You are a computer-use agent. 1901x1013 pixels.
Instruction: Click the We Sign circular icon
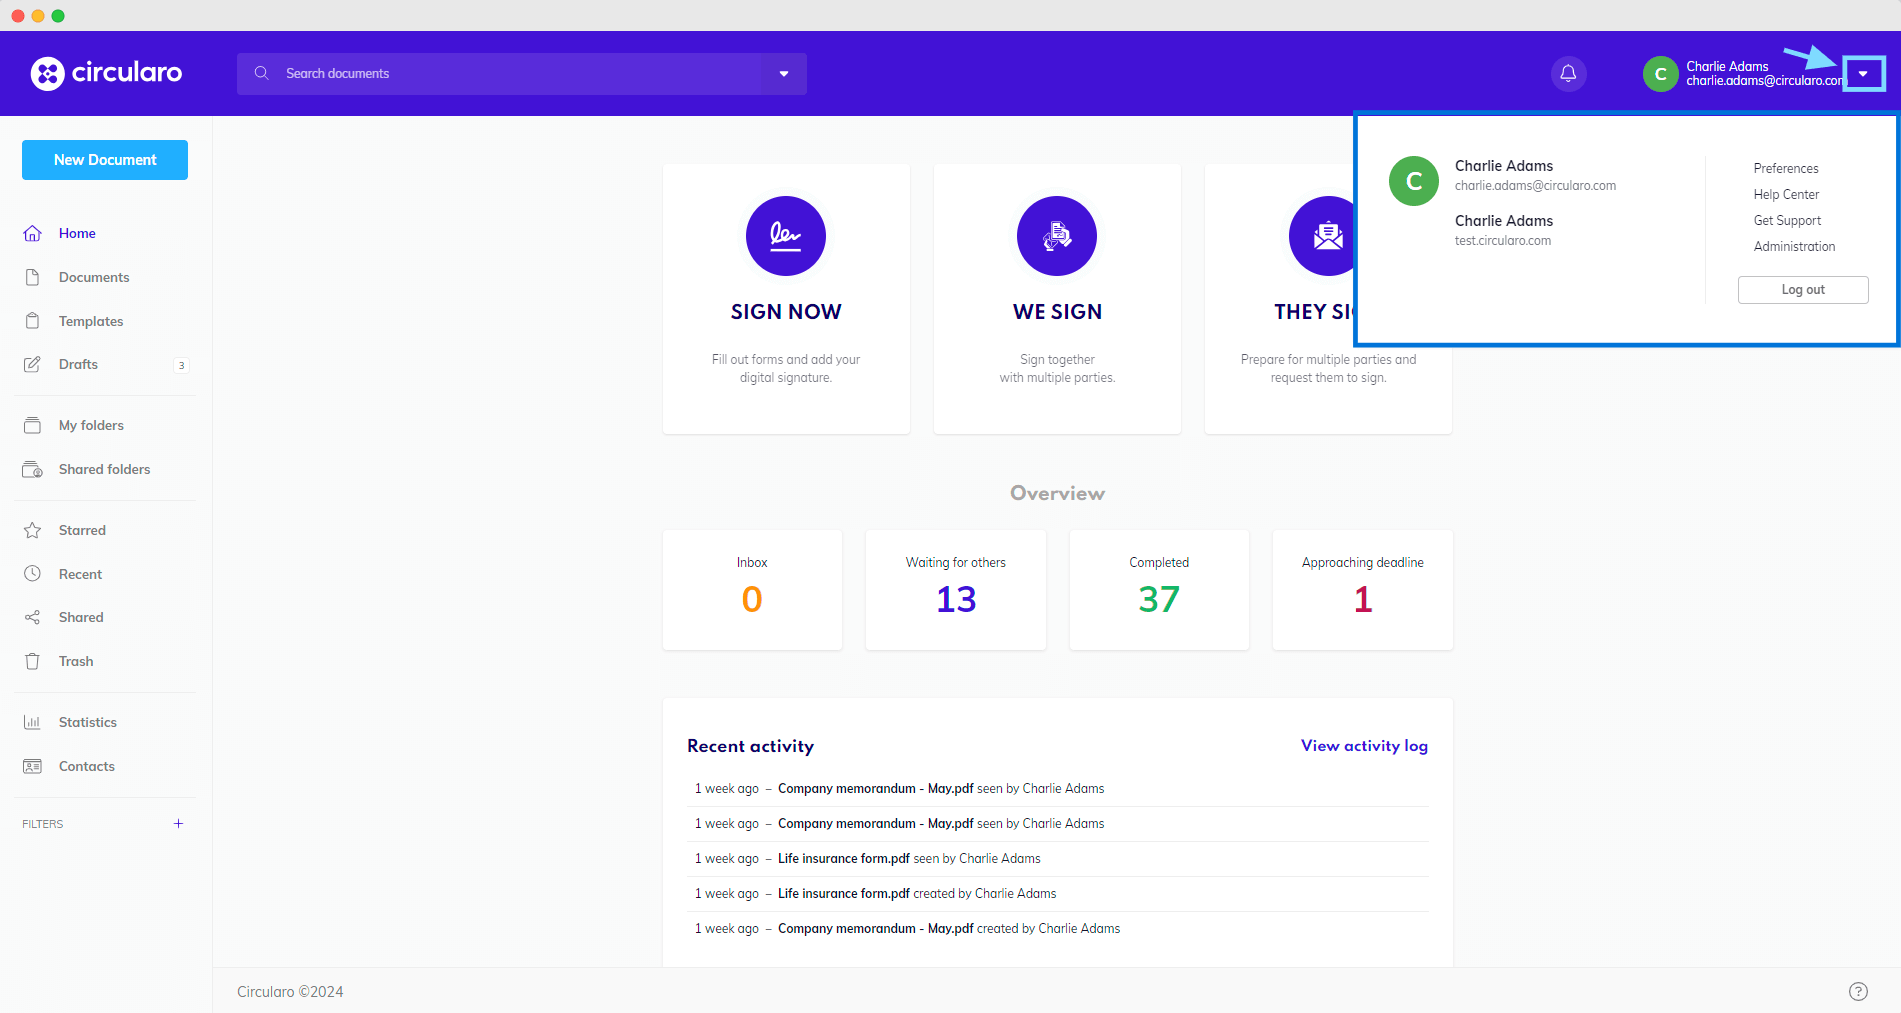pyautogui.click(x=1056, y=236)
